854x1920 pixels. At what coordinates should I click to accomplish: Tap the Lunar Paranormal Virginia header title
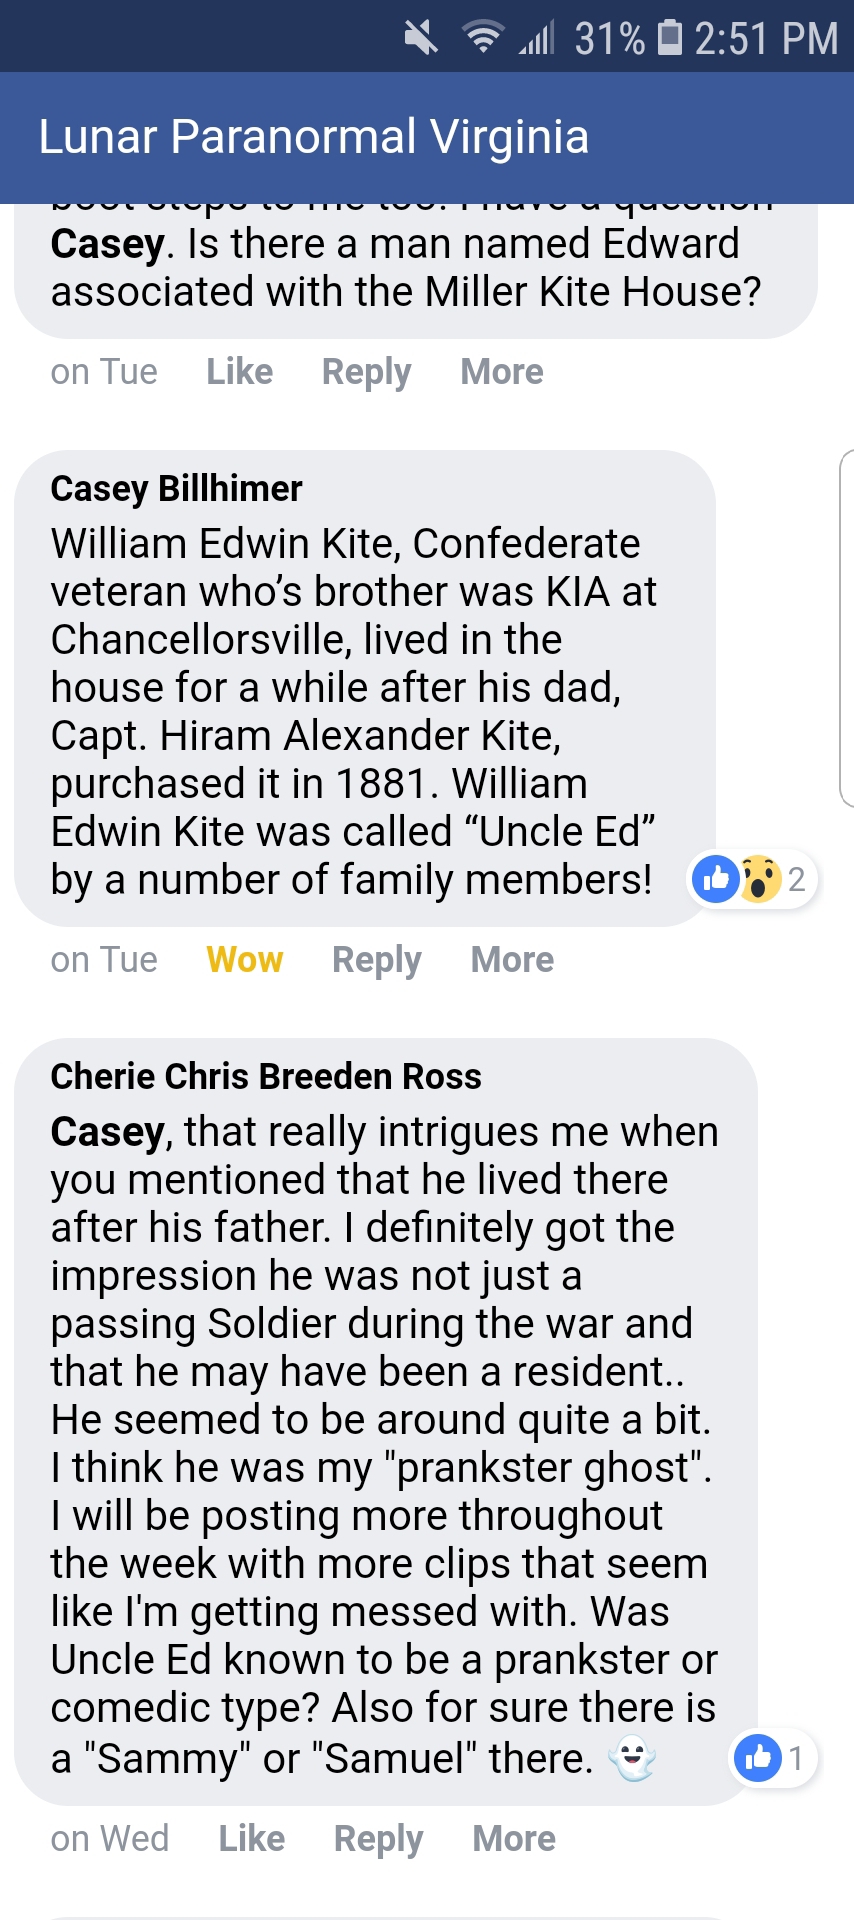click(314, 137)
